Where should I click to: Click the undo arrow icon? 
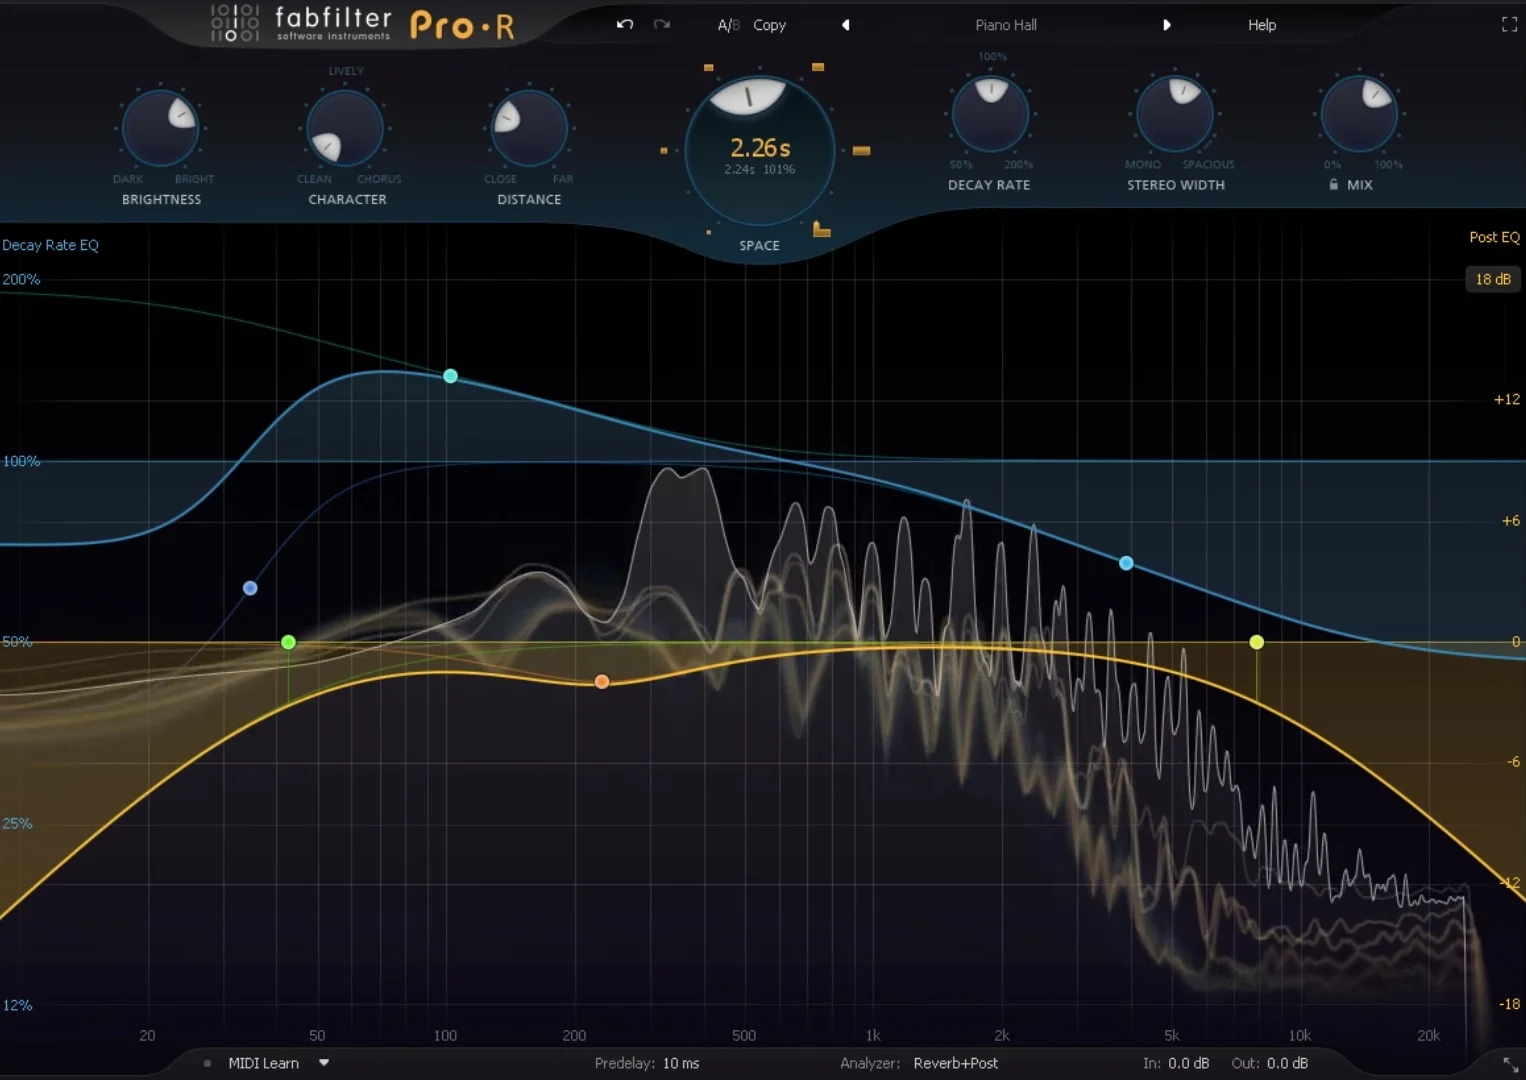pyautogui.click(x=625, y=24)
